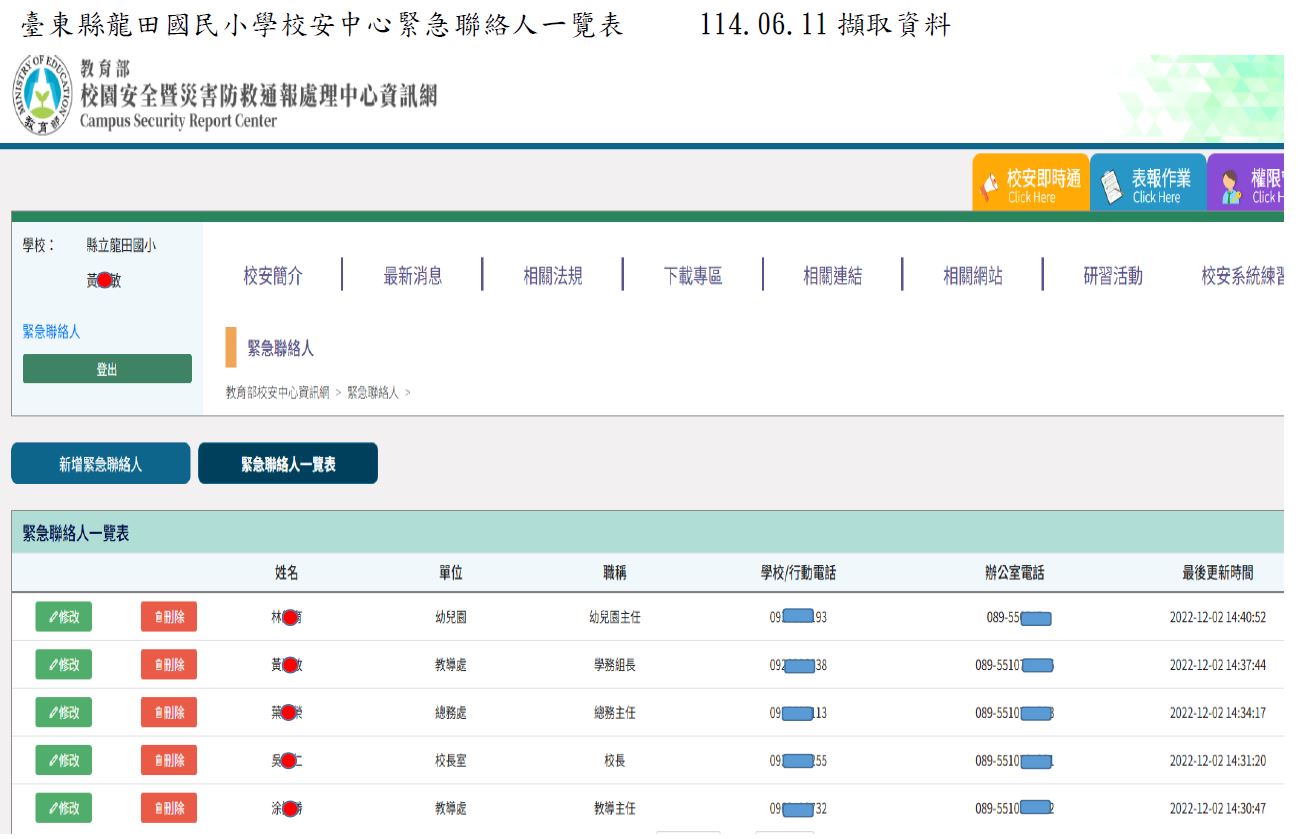Click 新增緊急聯絡人 button
Image resolution: width=1307 pixels, height=839 pixels.
point(100,464)
